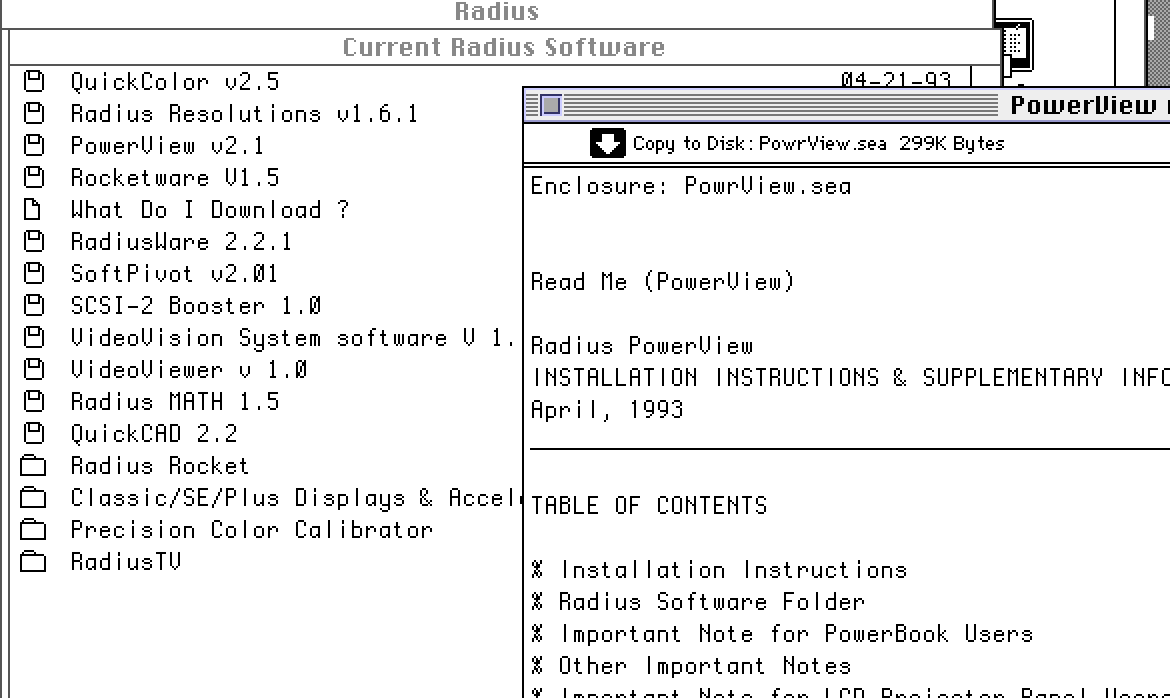Click the folder icon beside RadiusTV
Viewport: 1170px width, 698px height.
pyautogui.click(x=33, y=563)
